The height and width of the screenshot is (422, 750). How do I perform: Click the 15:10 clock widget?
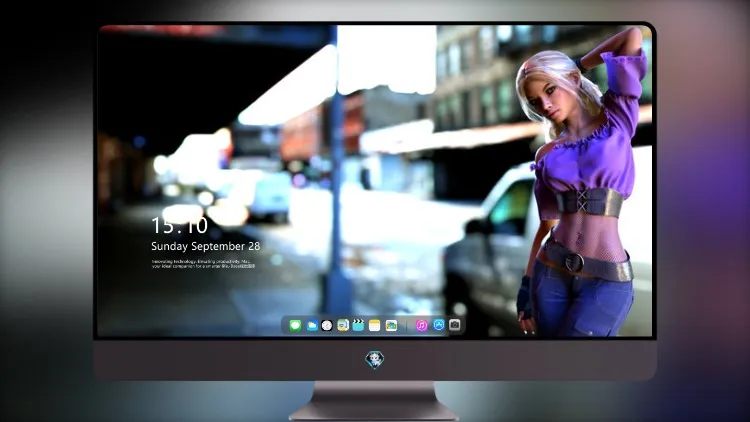click(x=179, y=226)
